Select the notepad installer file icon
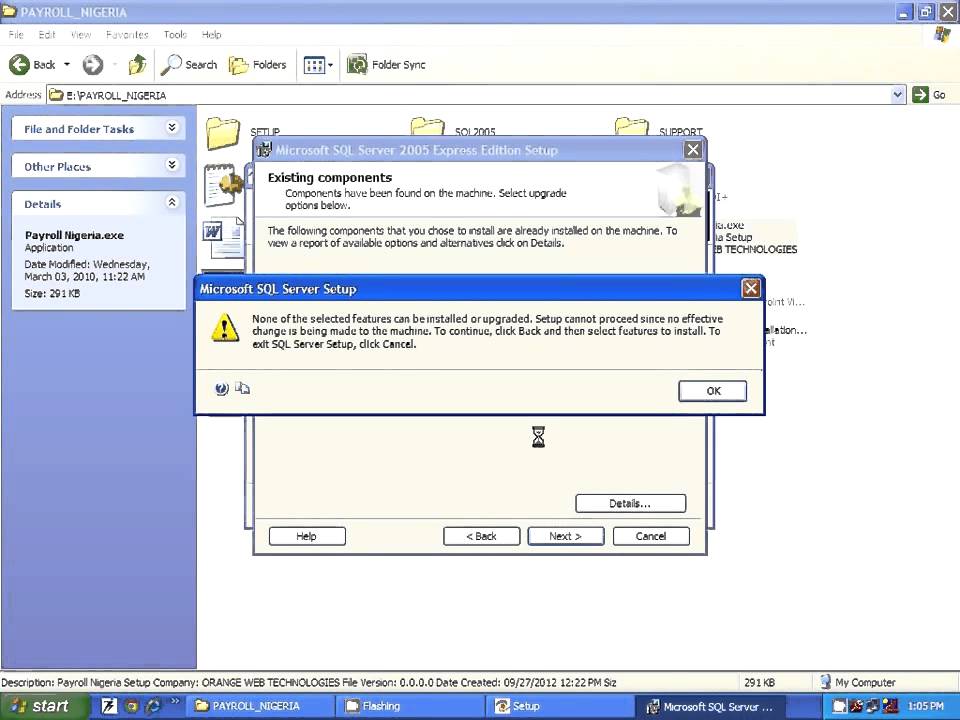The width and height of the screenshot is (960, 720). [x=223, y=184]
